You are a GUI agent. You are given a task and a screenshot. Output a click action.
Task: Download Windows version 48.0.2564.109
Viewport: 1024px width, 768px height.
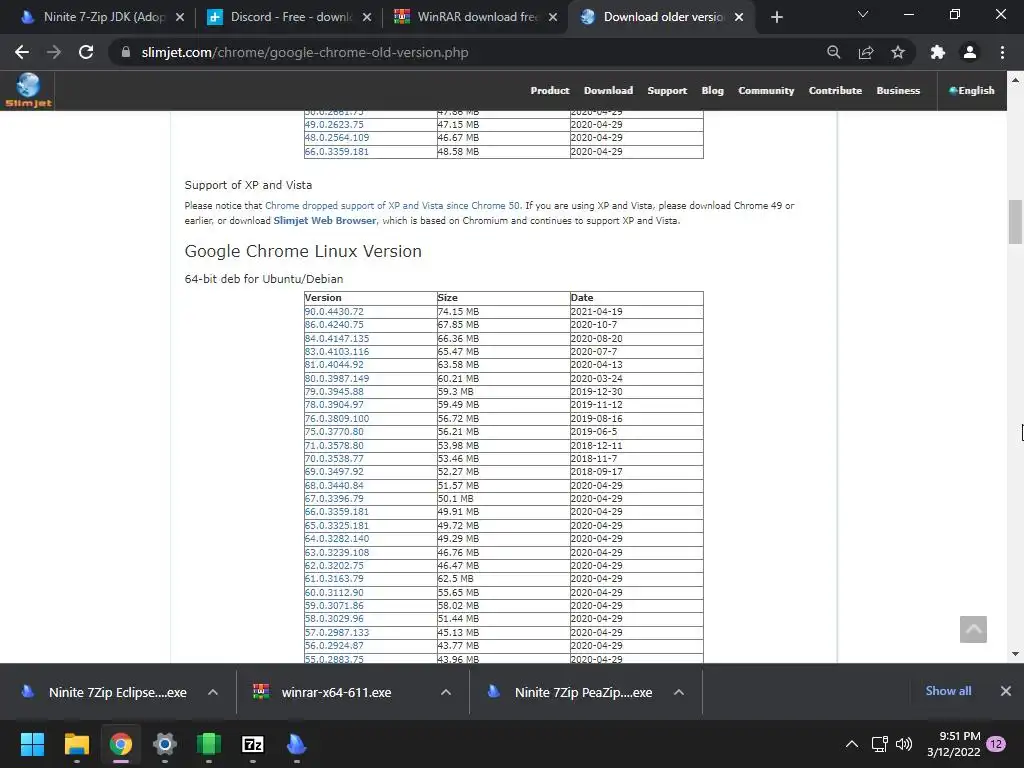(x=336, y=138)
